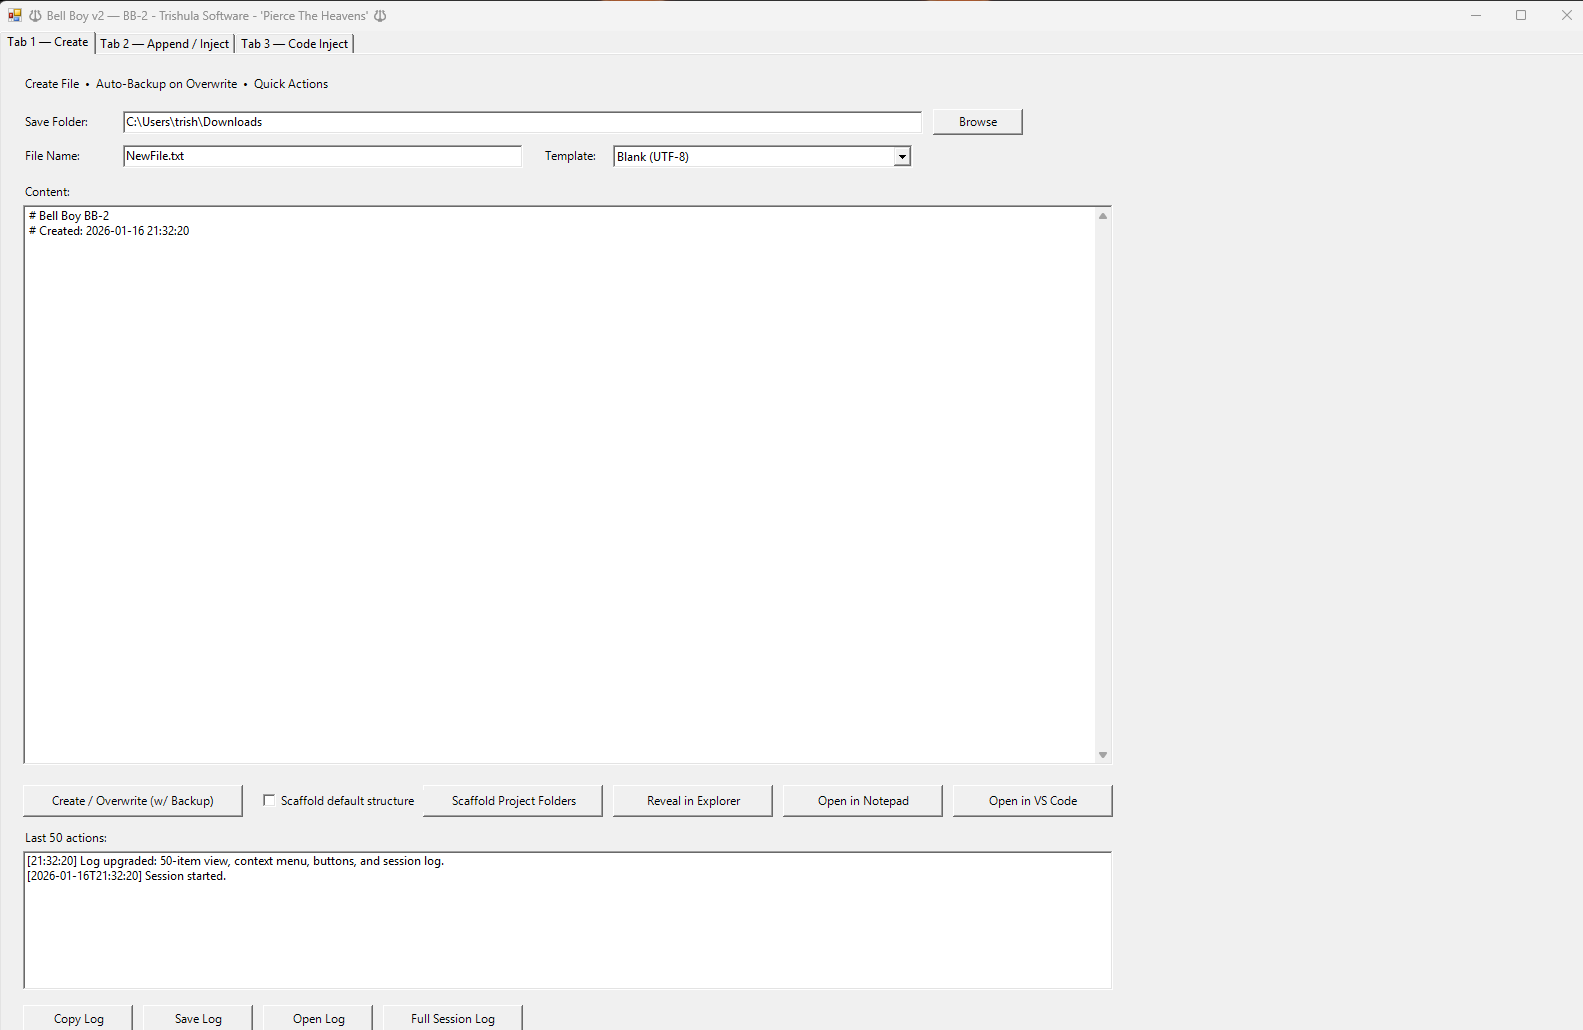Switch to Tab 1 — Create
This screenshot has width=1583, height=1030.
point(48,42)
